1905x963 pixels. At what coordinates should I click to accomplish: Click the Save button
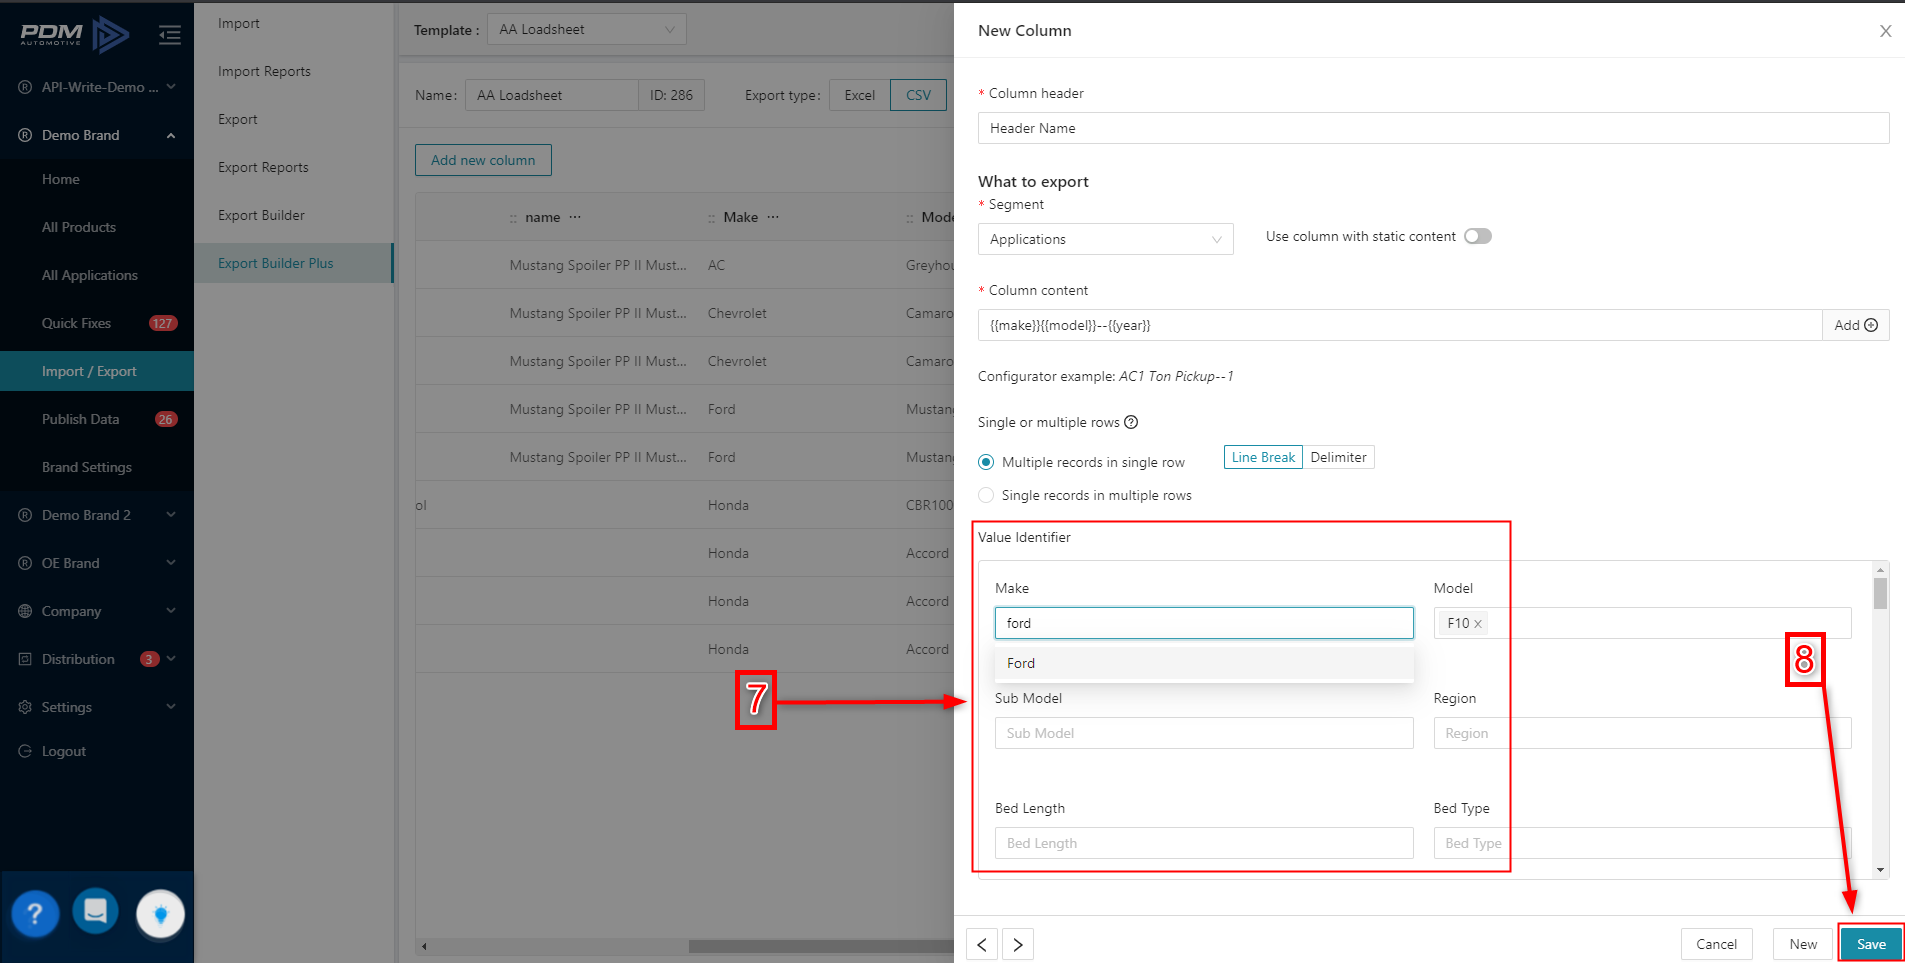click(x=1871, y=944)
